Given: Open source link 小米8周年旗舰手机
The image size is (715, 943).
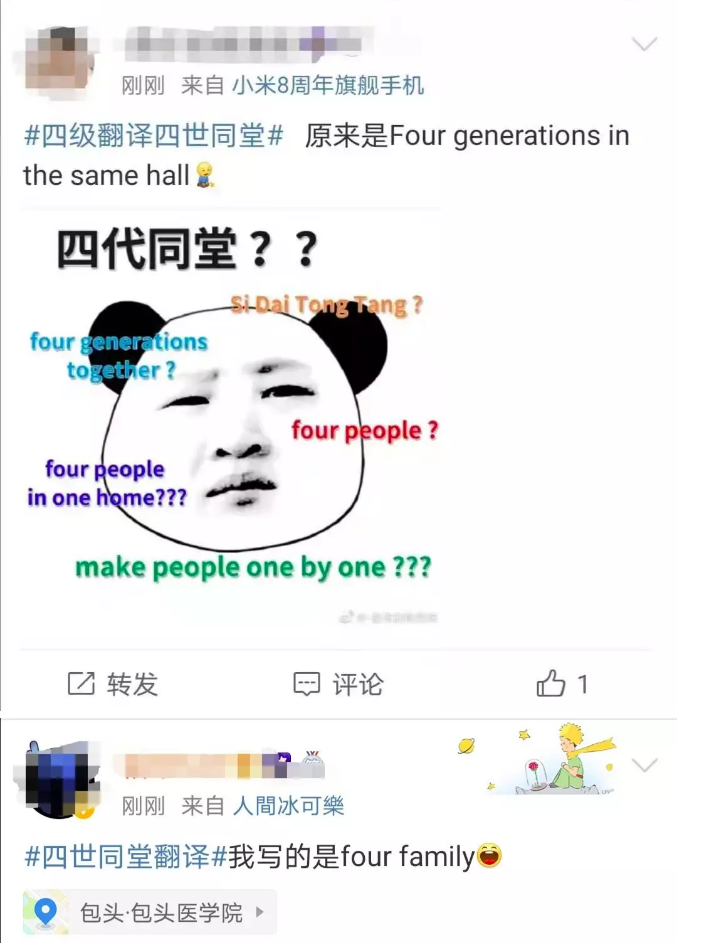Looking at the screenshot, I should tap(328, 85).
